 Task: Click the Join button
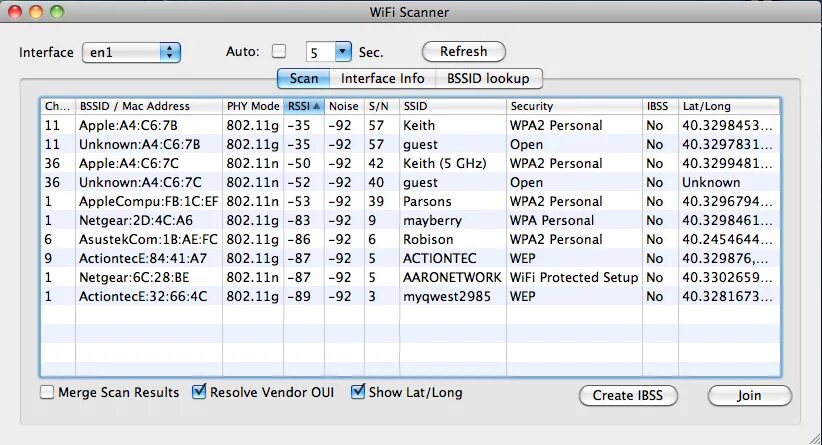[x=749, y=395]
